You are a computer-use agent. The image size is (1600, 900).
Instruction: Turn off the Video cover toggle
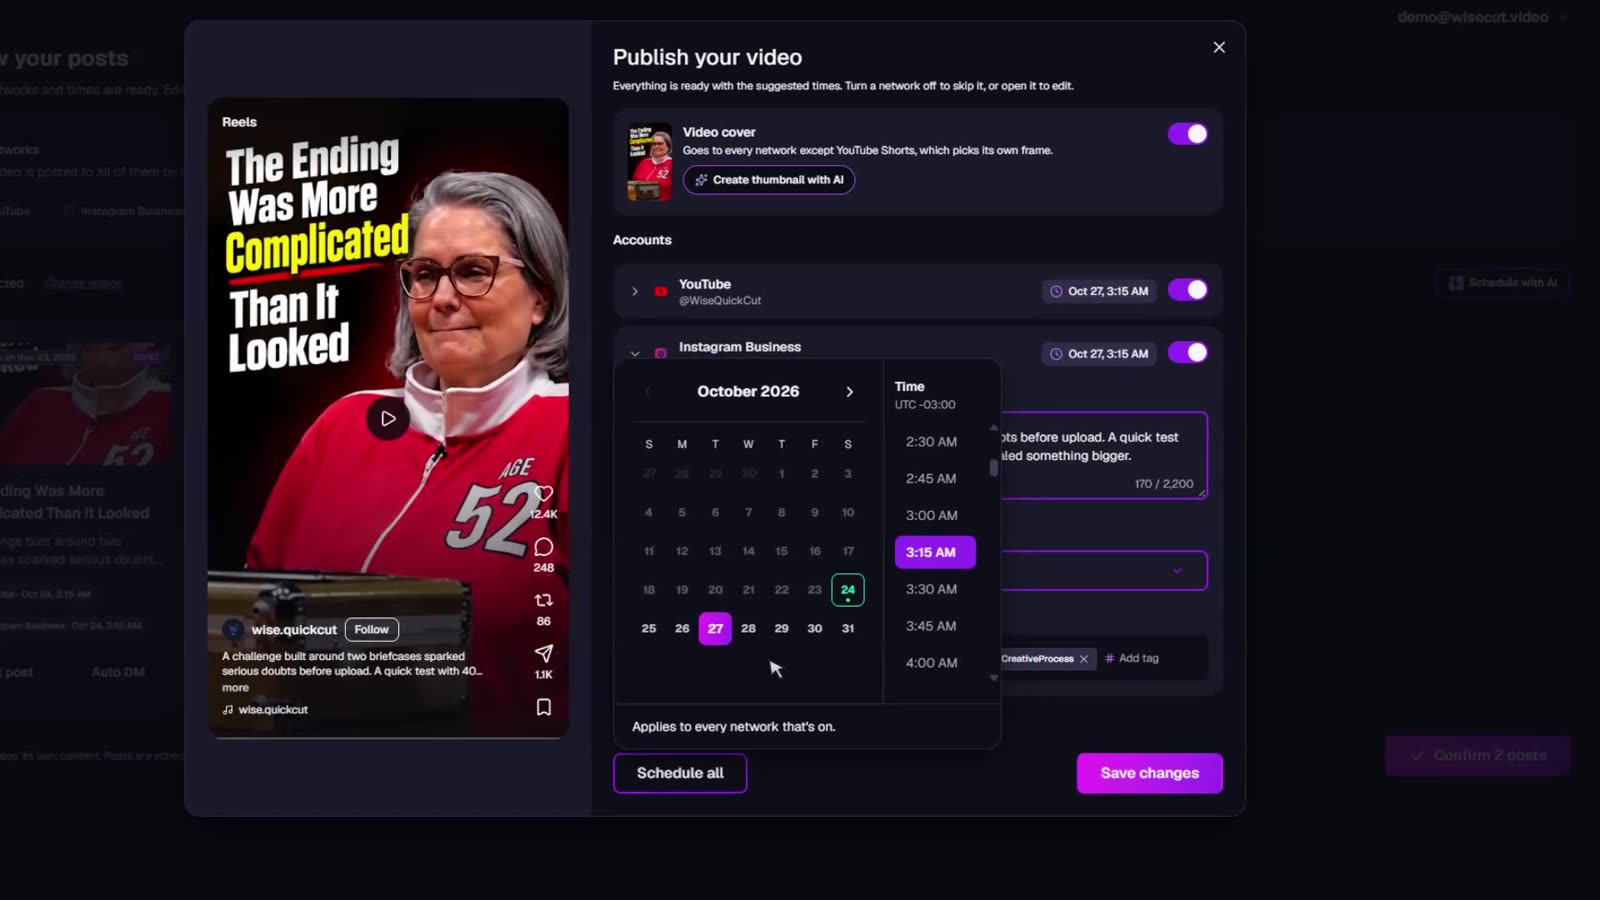(x=1188, y=134)
